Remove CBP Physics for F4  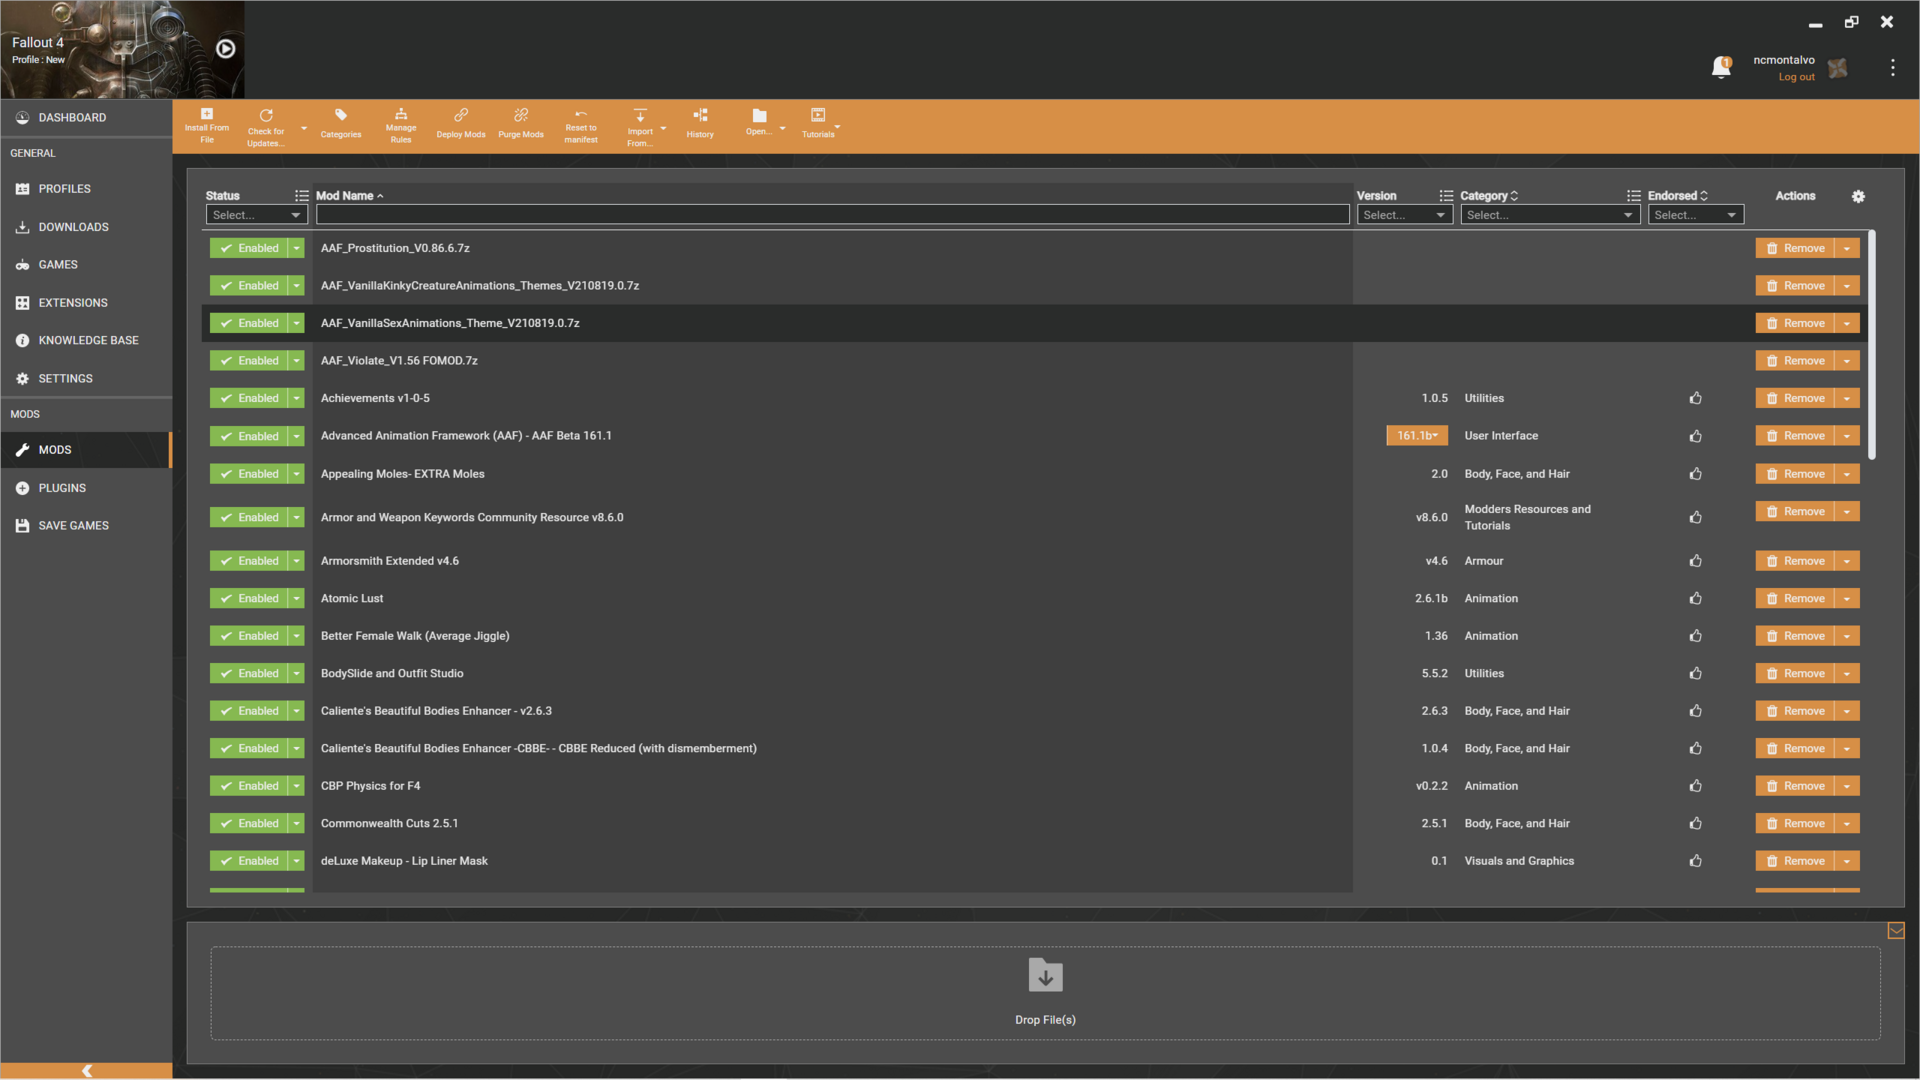point(1795,786)
